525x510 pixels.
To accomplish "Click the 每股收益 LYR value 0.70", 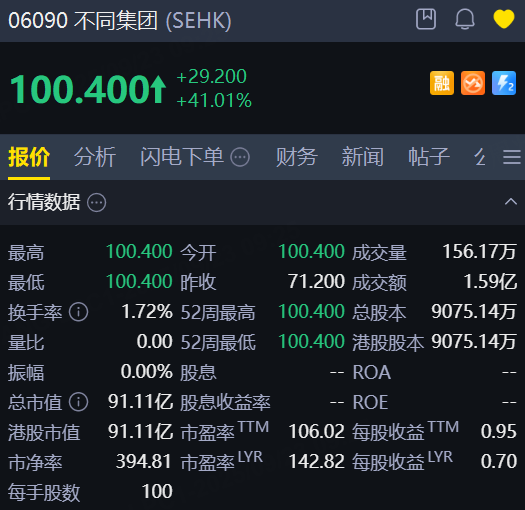I will tap(499, 462).
